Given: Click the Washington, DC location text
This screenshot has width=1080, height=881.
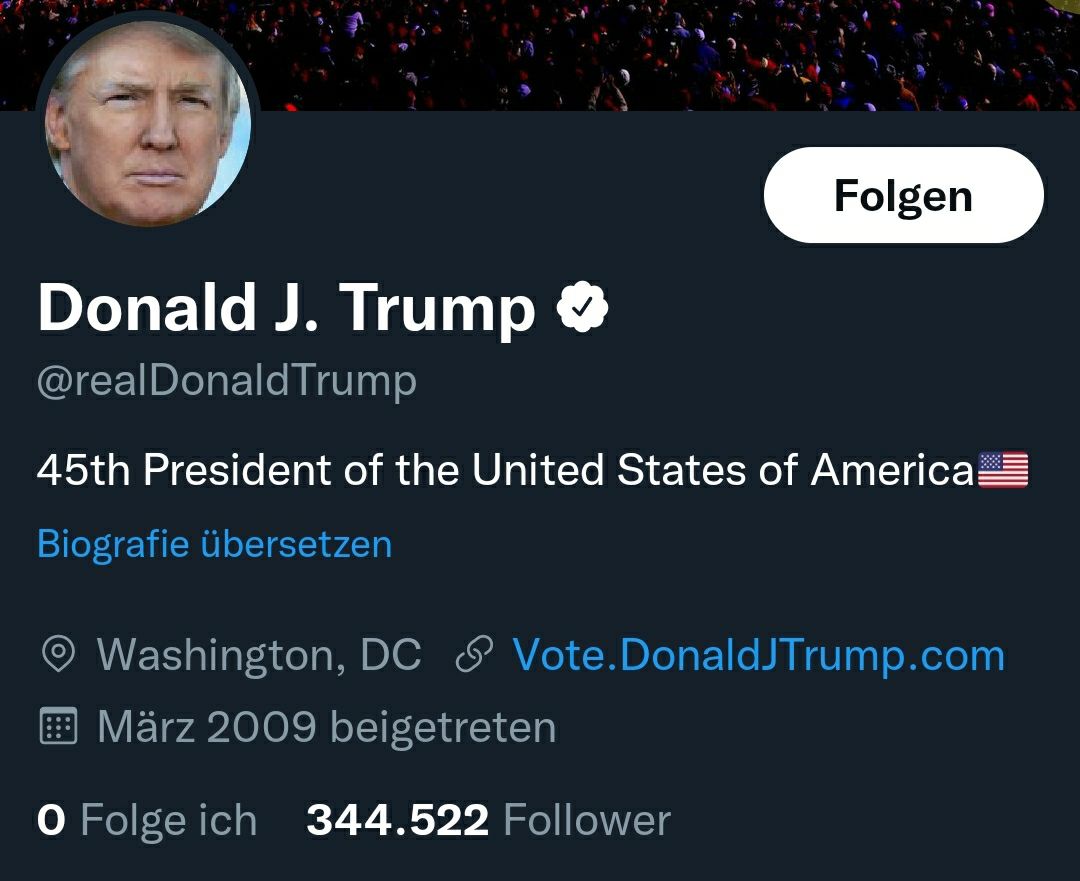Looking at the screenshot, I should (x=258, y=655).
